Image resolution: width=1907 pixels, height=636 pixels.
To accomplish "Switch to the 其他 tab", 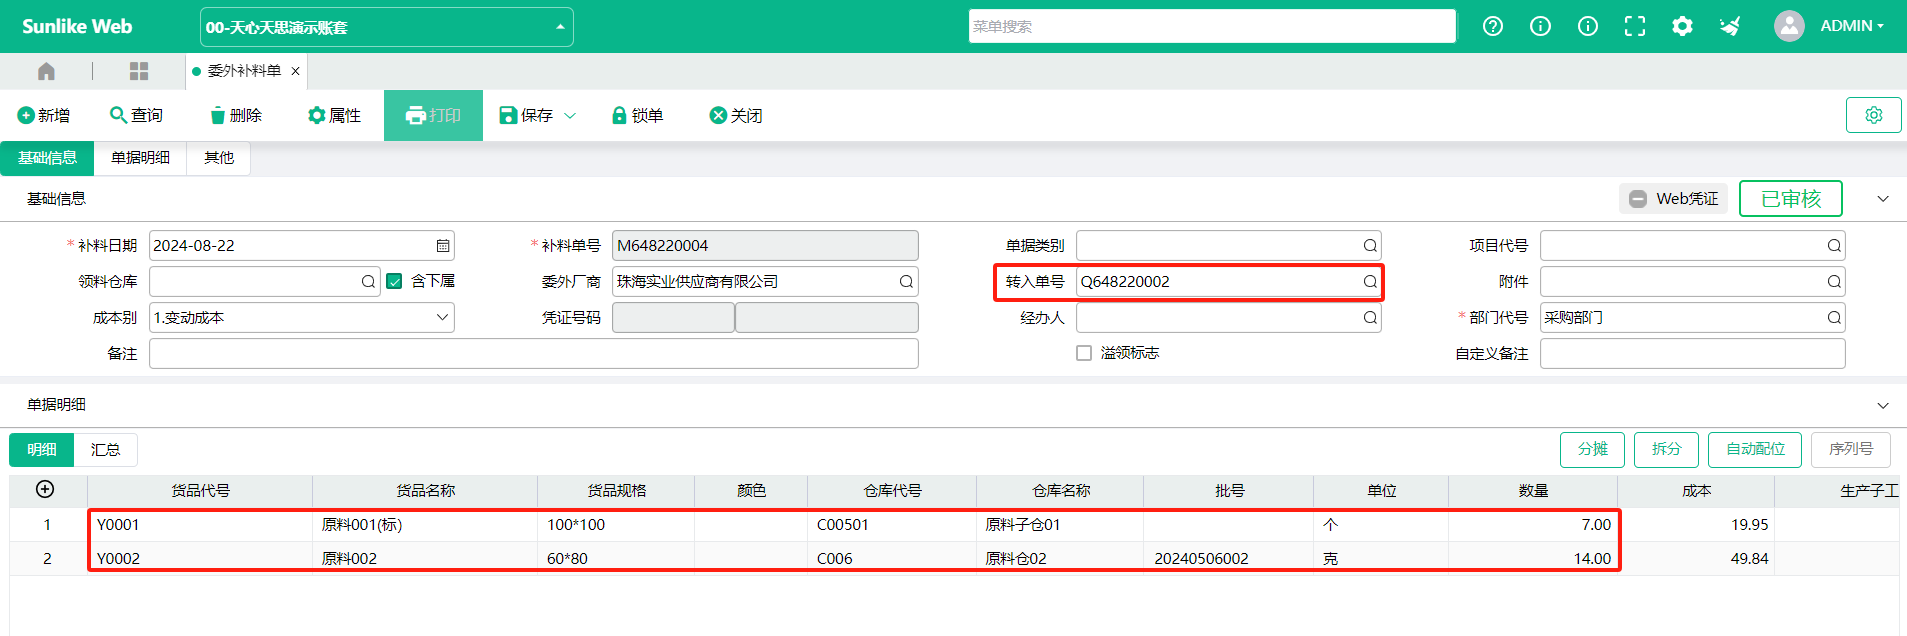I will pyautogui.click(x=219, y=158).
